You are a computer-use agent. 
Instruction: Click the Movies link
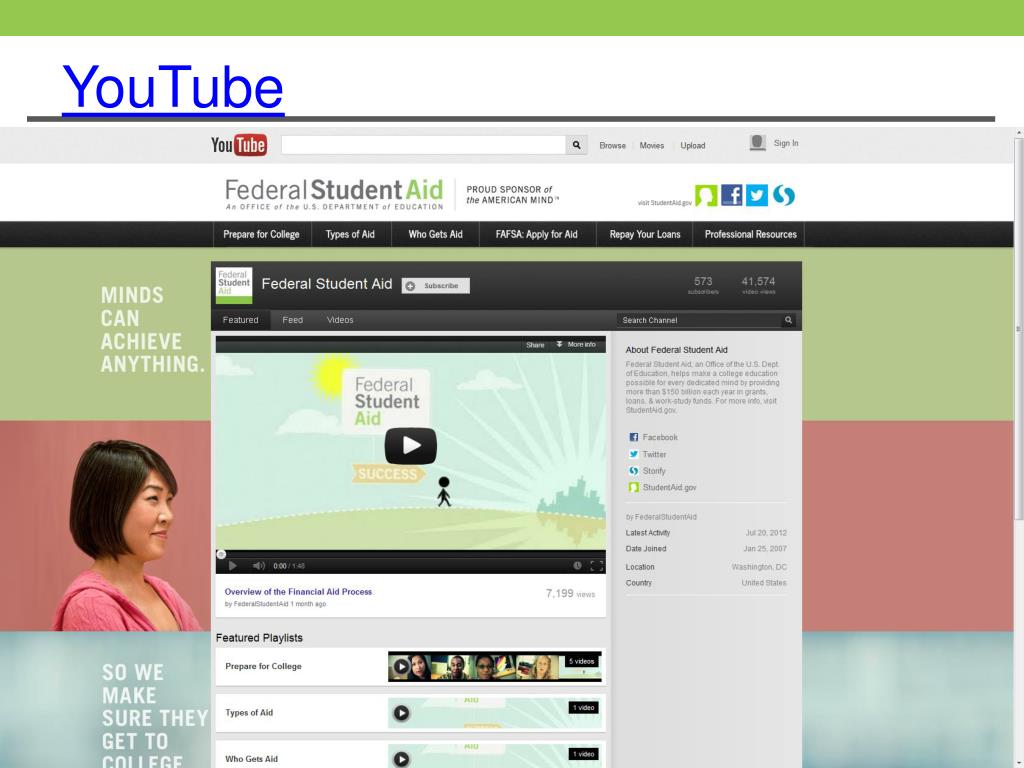652,146
